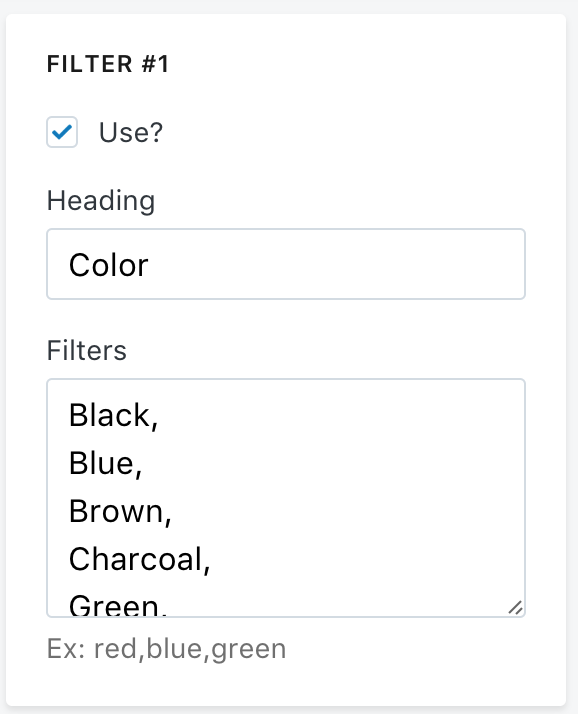Click the 'Heading' field label

101,201
